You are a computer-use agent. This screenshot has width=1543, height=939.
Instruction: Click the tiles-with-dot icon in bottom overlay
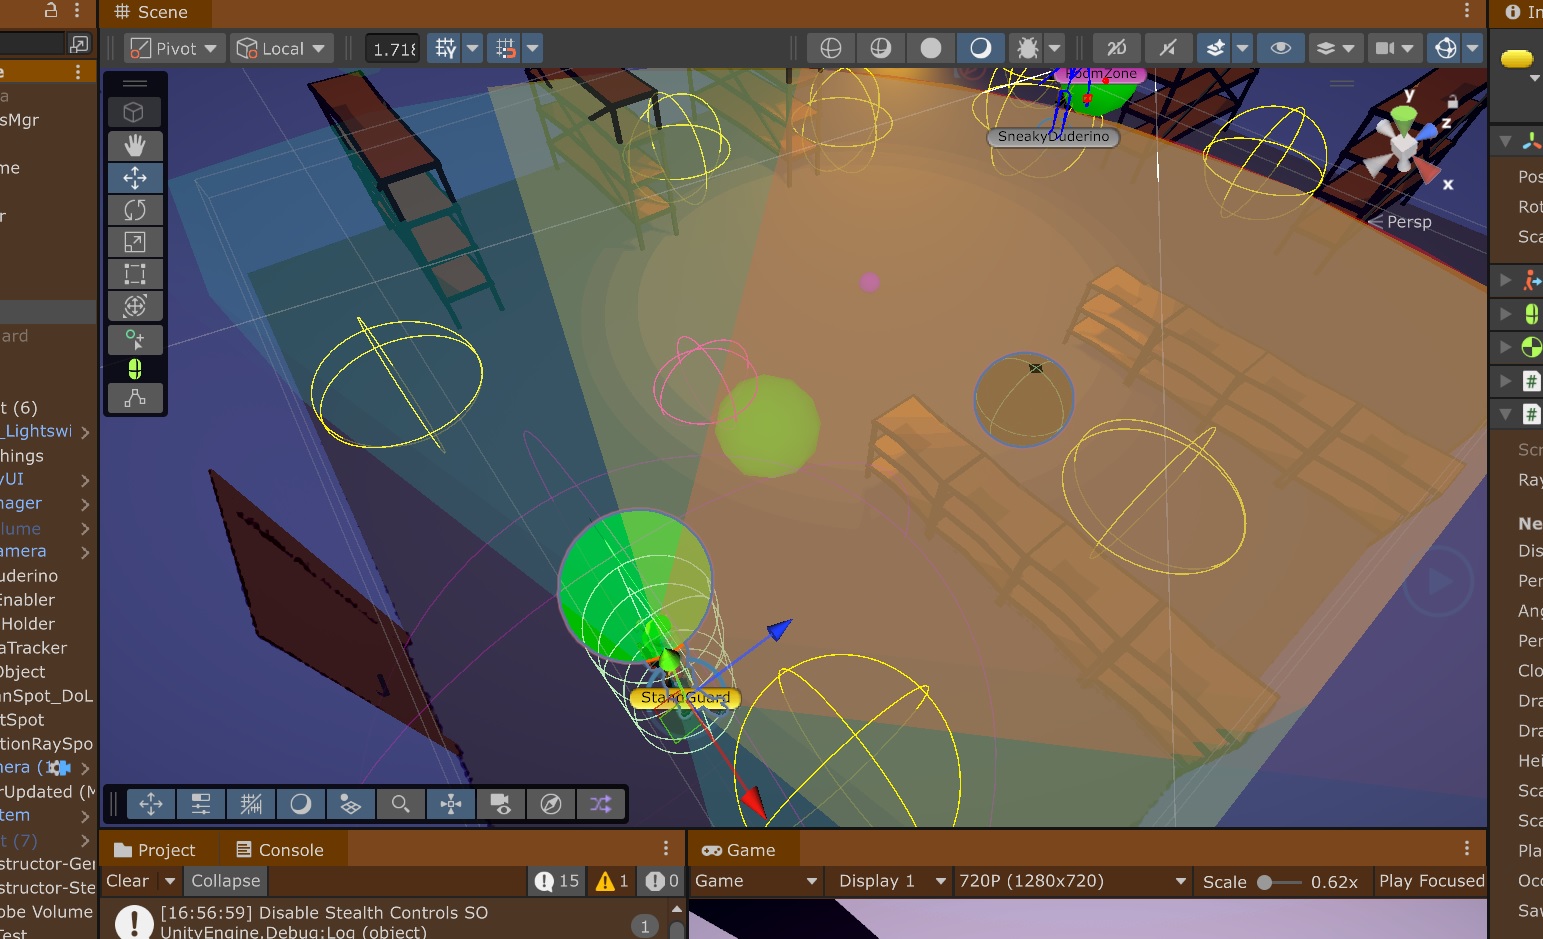click(x=351, y=804)
